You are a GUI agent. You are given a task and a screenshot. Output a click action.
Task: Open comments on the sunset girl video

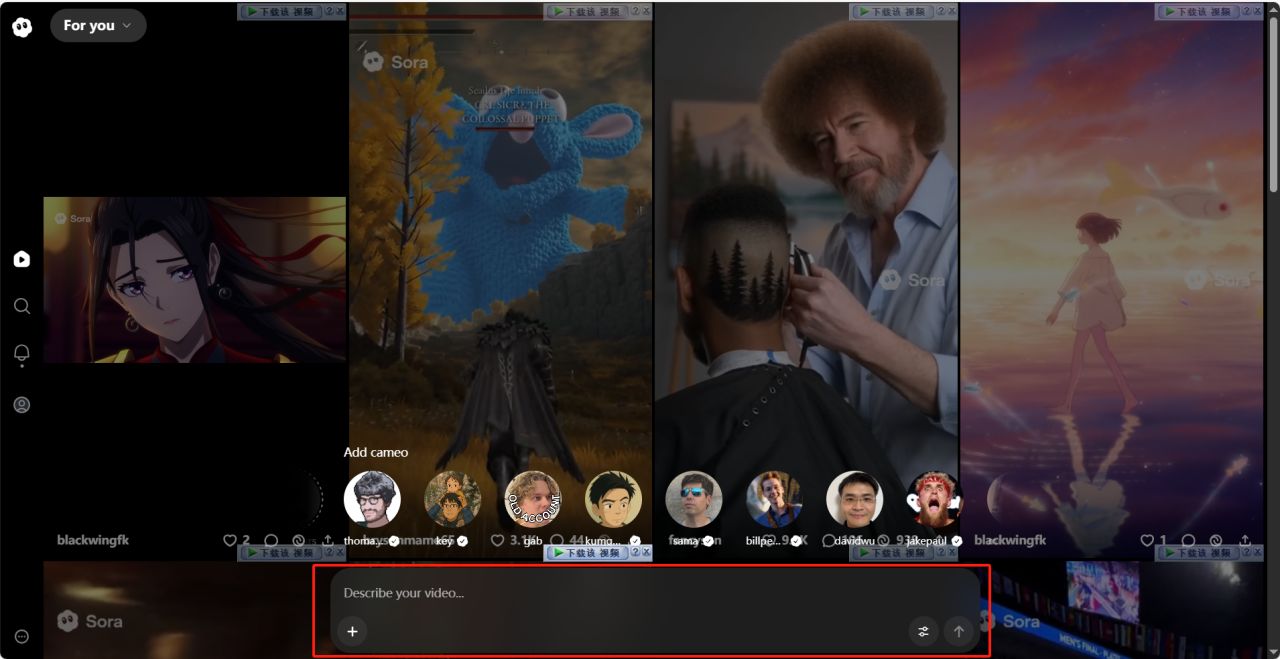(1189, 540)
